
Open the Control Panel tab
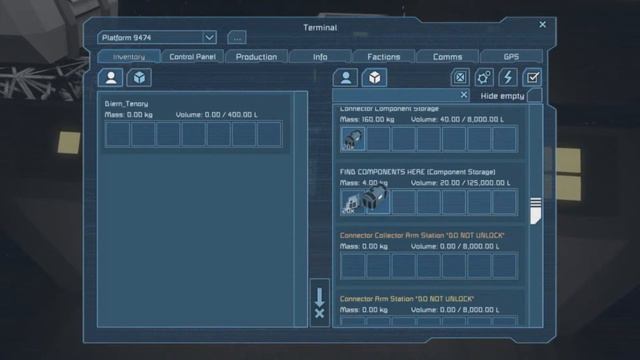192,57
